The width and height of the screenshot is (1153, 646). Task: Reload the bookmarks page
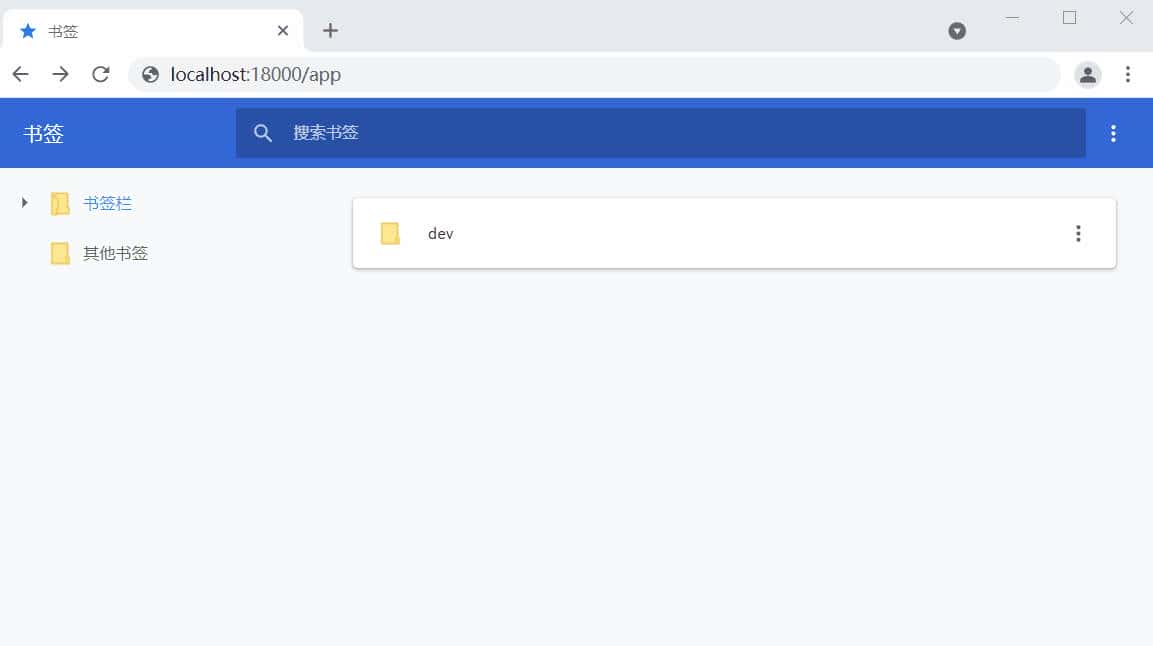click(100, 74)
